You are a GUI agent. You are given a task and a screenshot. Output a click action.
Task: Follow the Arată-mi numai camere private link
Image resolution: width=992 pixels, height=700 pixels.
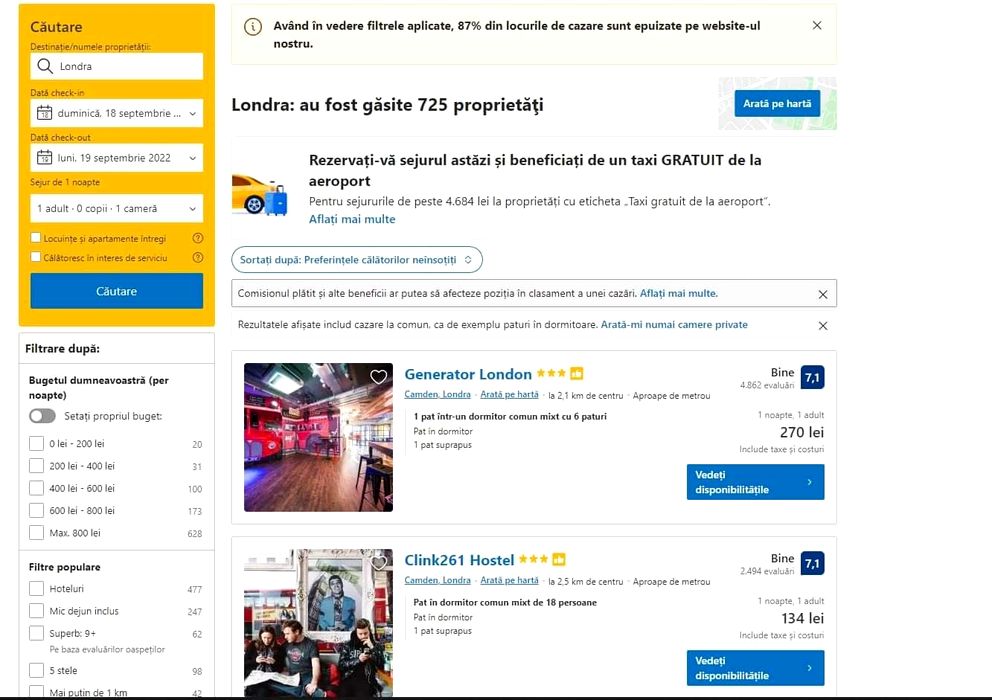pos(674,325)
